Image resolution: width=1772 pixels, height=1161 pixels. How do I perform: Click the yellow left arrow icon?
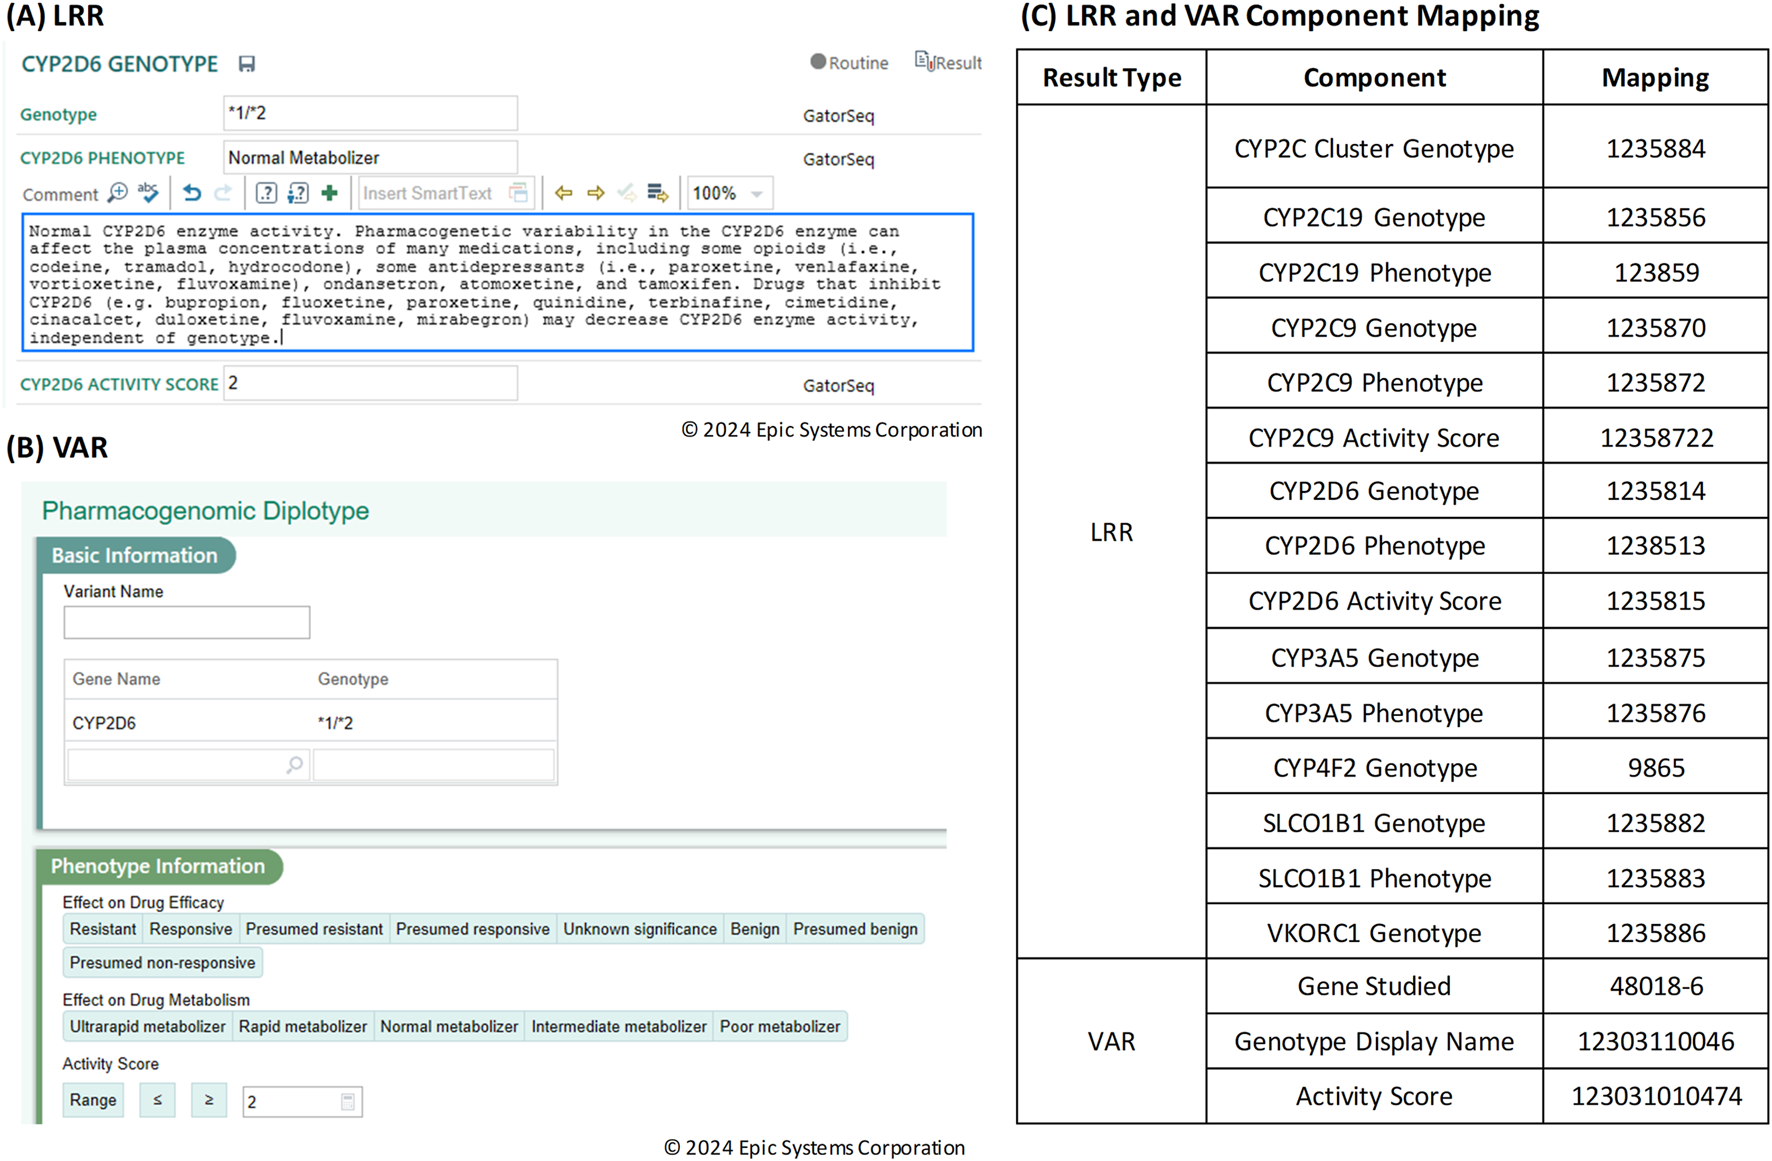[564, 193]
